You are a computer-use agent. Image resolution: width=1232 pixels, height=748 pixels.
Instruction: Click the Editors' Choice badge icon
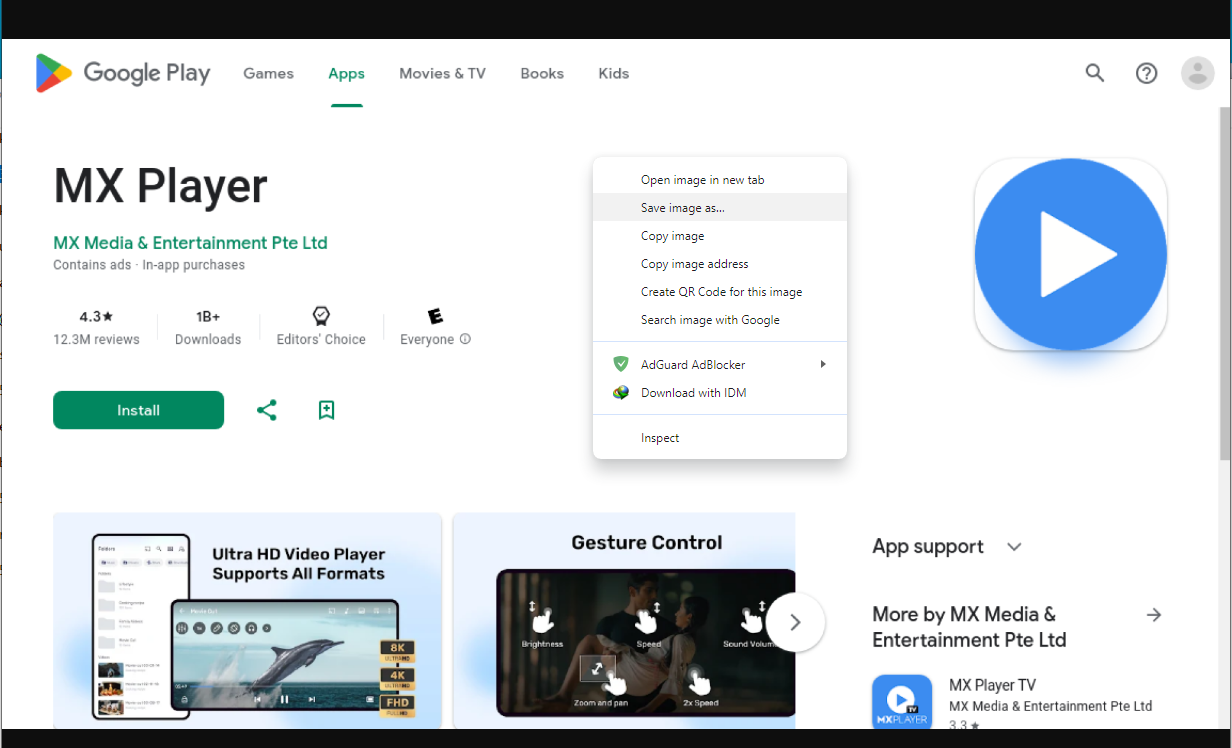pyautogui.click(x=321, y=316)
